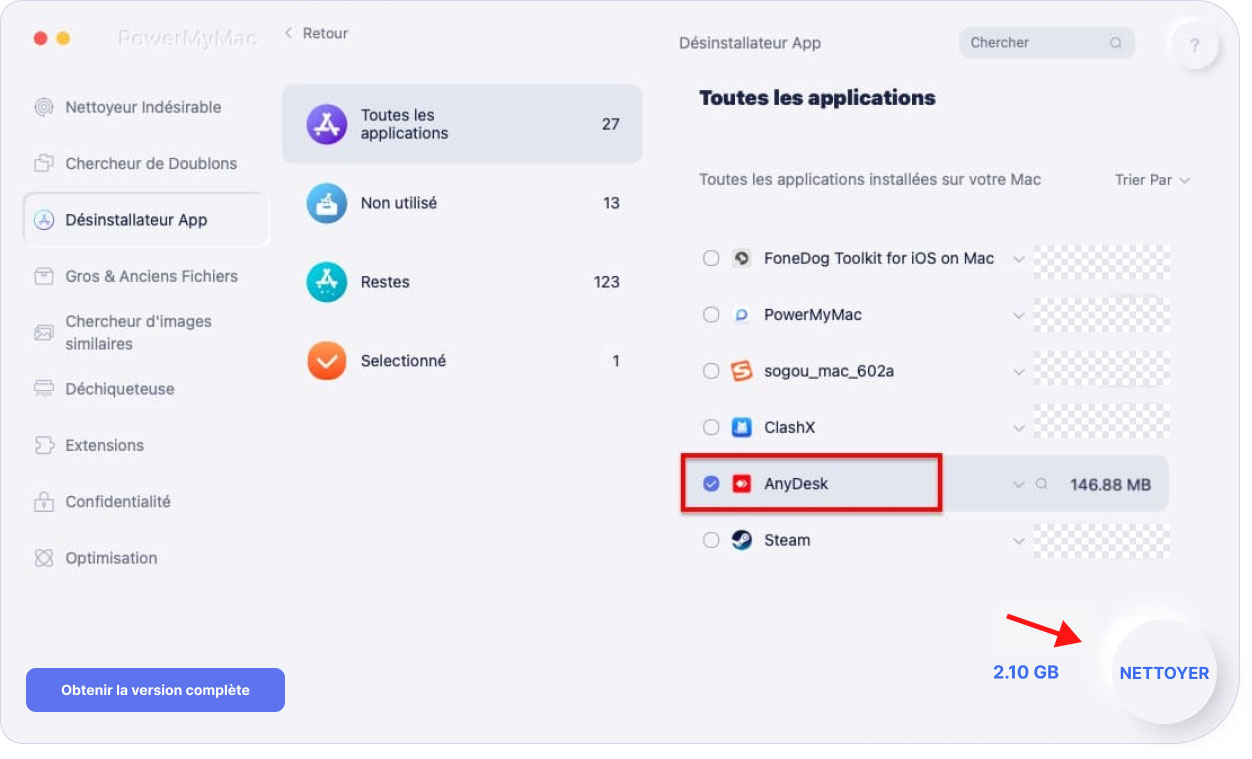Screen dimensions: 1252x759
Task: Click the Désinstallateur App sidebar icon
Action: coord(43,220)
